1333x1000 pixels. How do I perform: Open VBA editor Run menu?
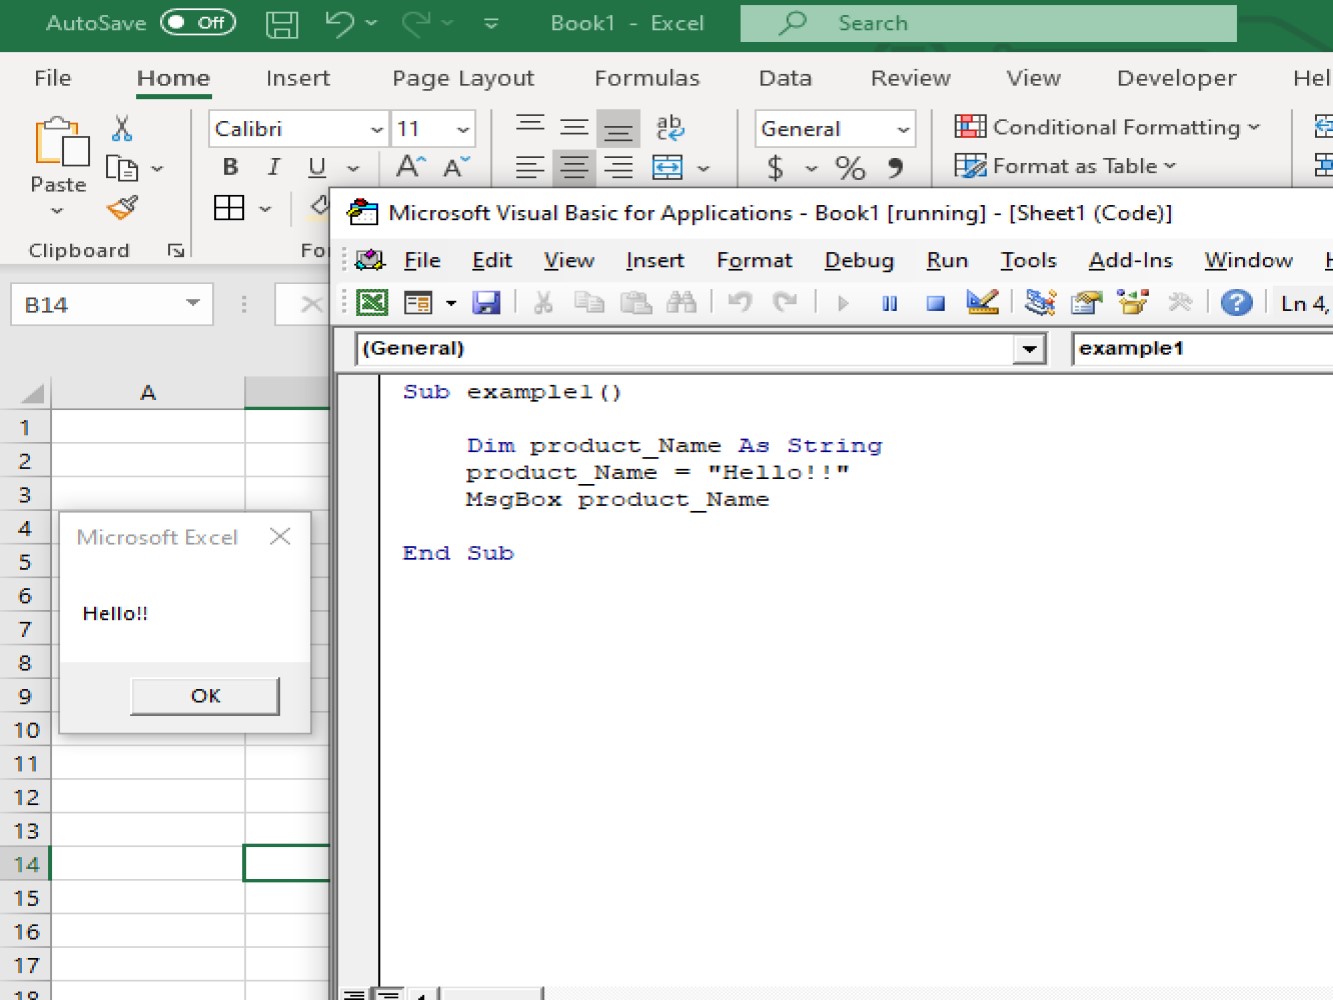pos(947,261)
